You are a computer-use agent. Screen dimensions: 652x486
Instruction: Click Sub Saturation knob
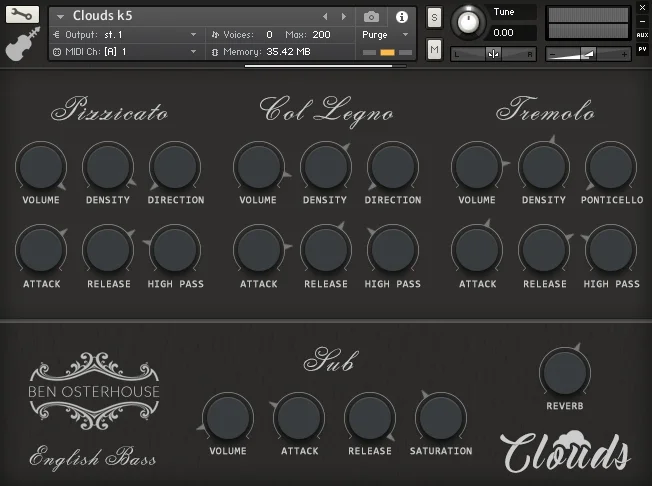point(441,417)
